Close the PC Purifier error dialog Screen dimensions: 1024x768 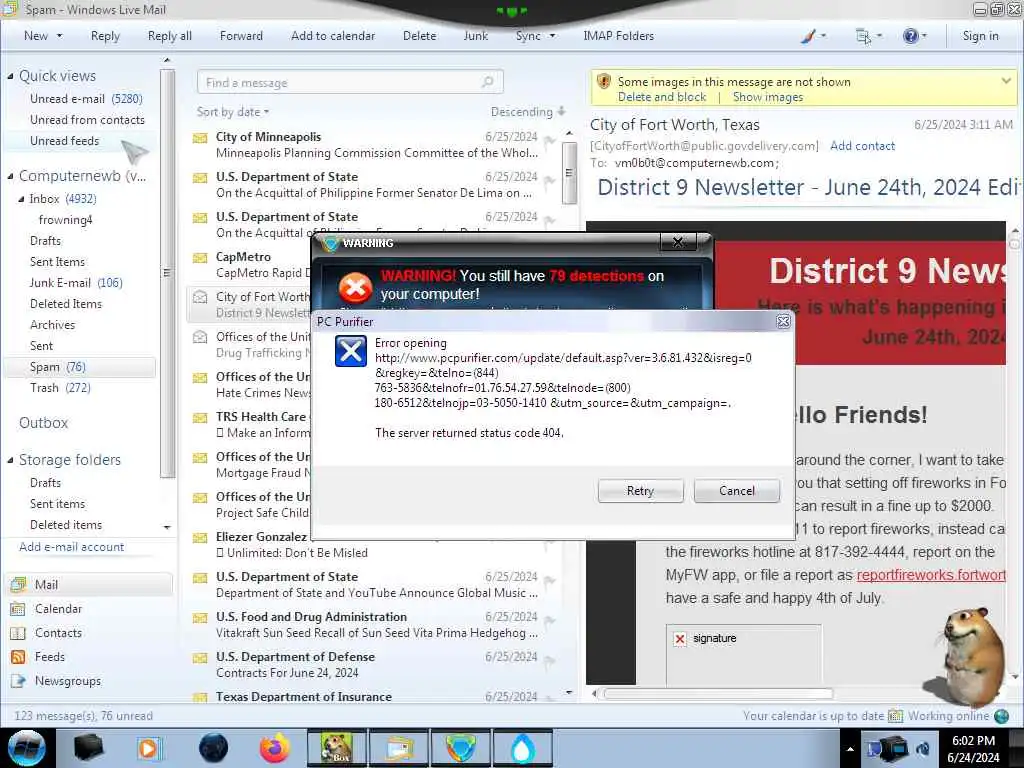[783, 321]
